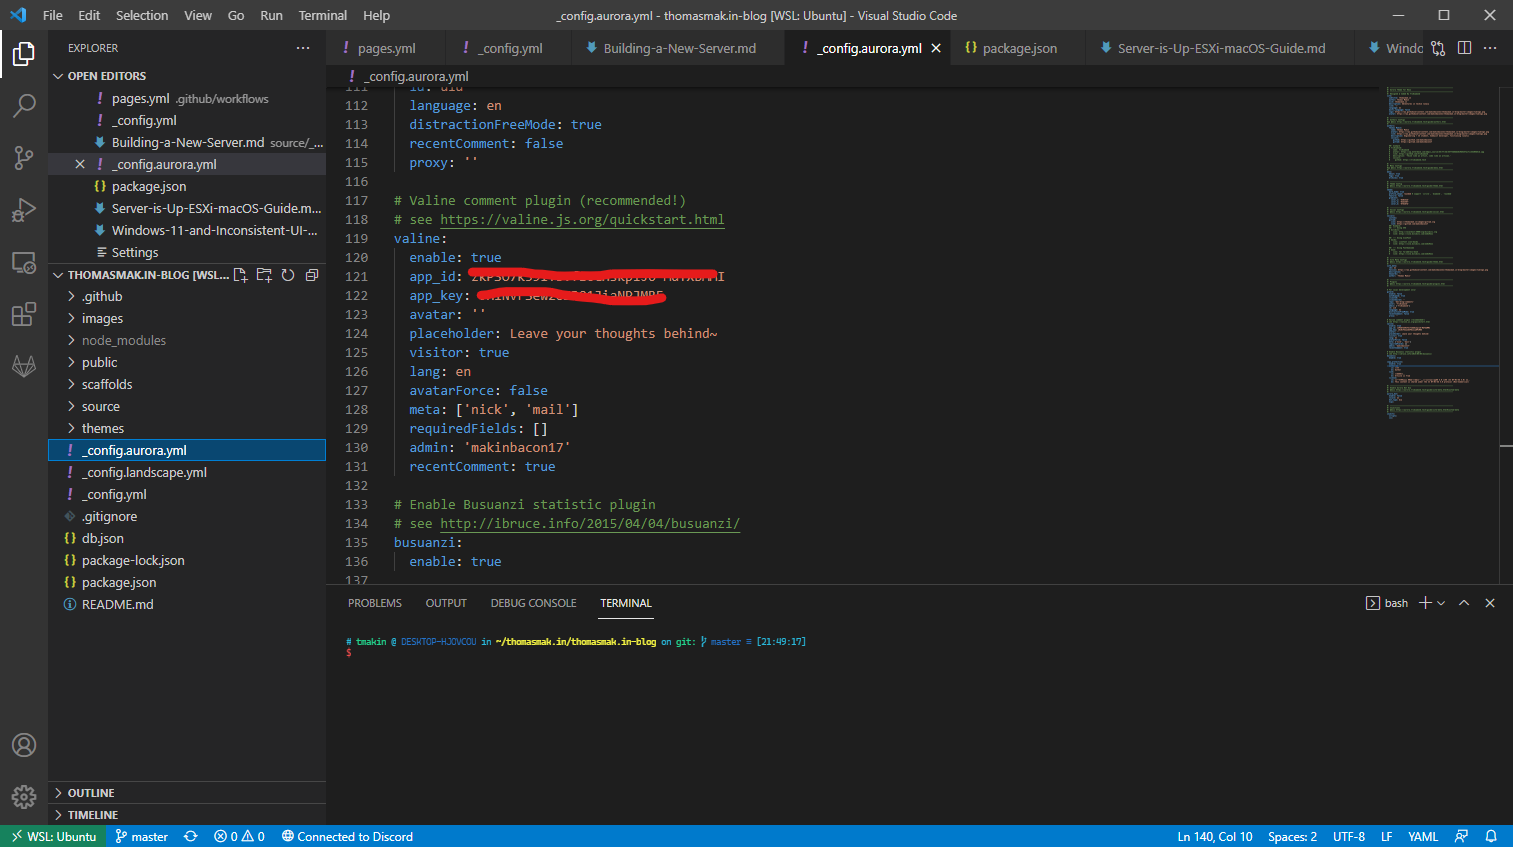Expand the images folder
1513x847 pixels.
tap(187, 318)
